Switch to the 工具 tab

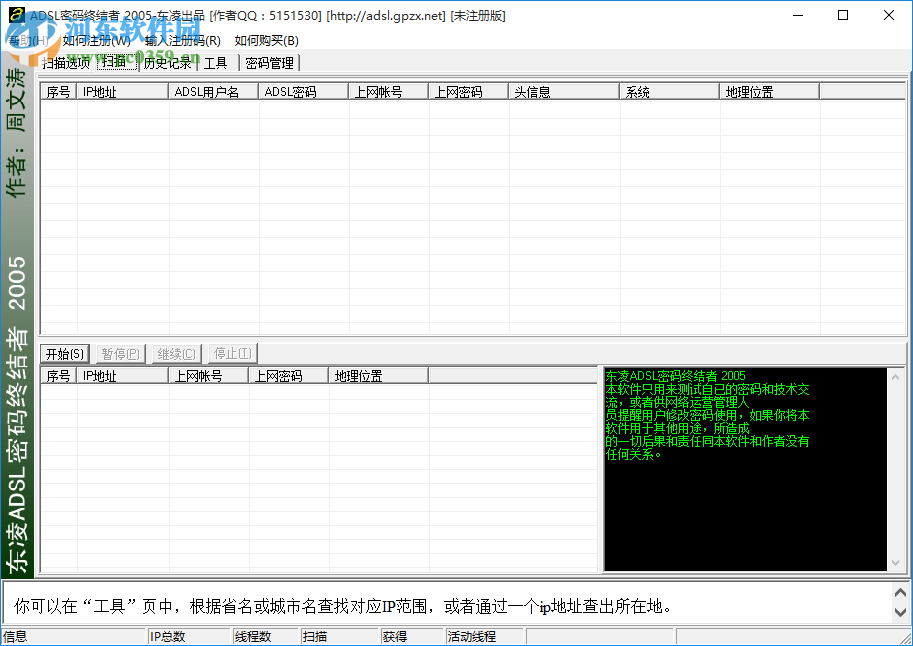click(x=214, y=62)
